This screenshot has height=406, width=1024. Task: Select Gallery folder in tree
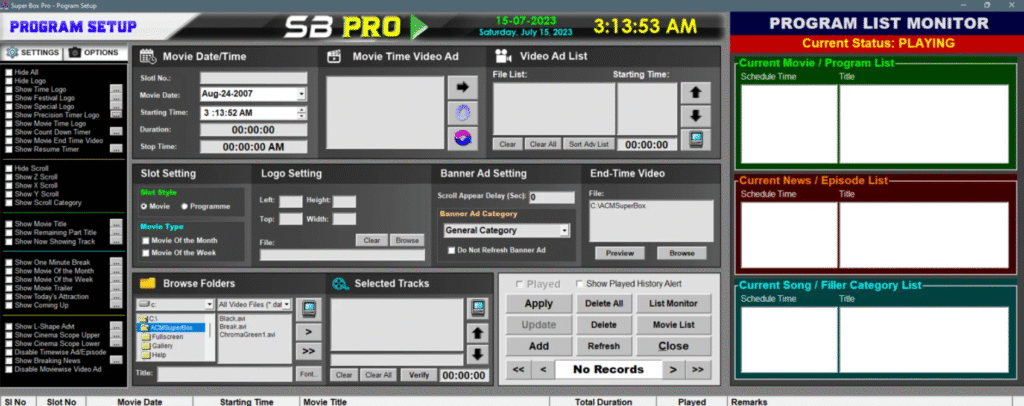162,346
